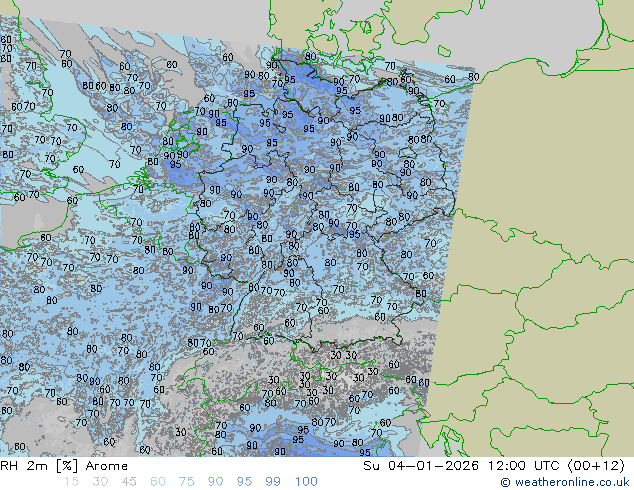
Task: Click the date 'Su 04-01-2026'
Action: pos(421,466)
